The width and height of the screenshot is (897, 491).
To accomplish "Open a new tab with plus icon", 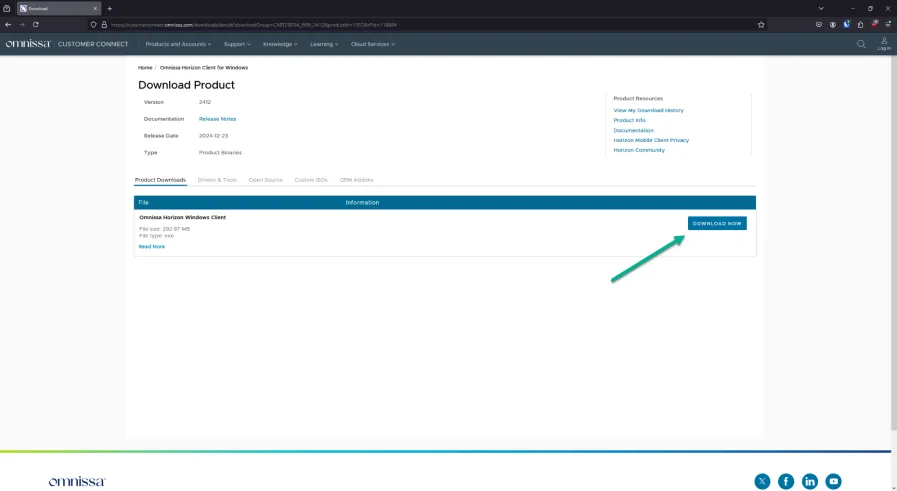I will tap(110, 9).
